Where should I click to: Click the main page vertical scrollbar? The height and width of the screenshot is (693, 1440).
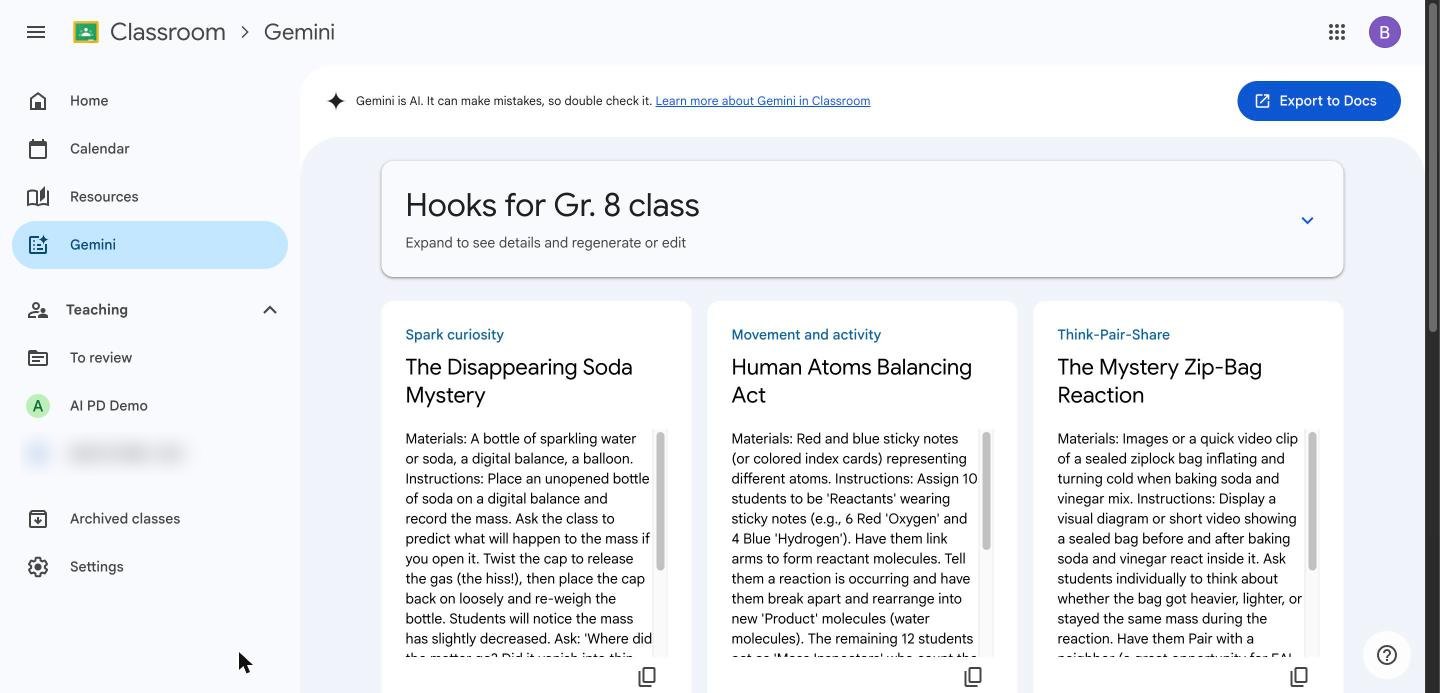(x=1433, y=170)
